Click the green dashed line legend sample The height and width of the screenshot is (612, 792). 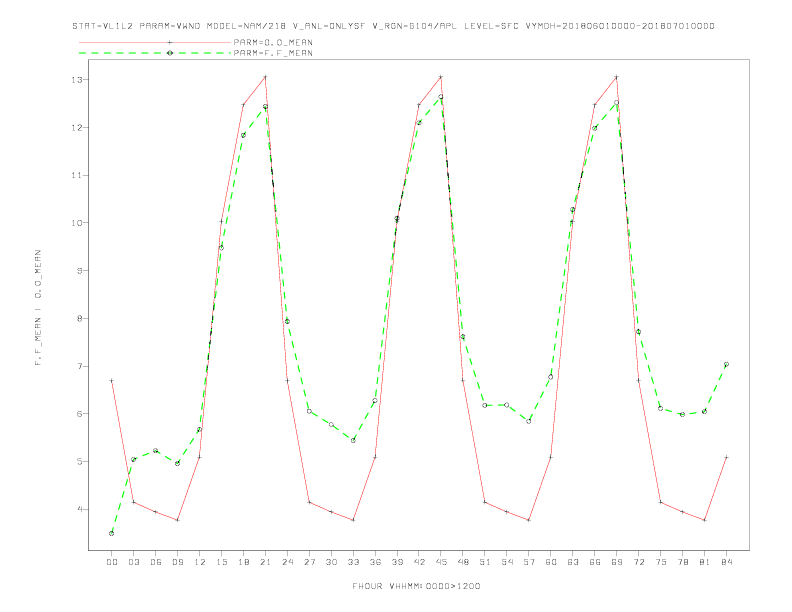tap(155, 53)
